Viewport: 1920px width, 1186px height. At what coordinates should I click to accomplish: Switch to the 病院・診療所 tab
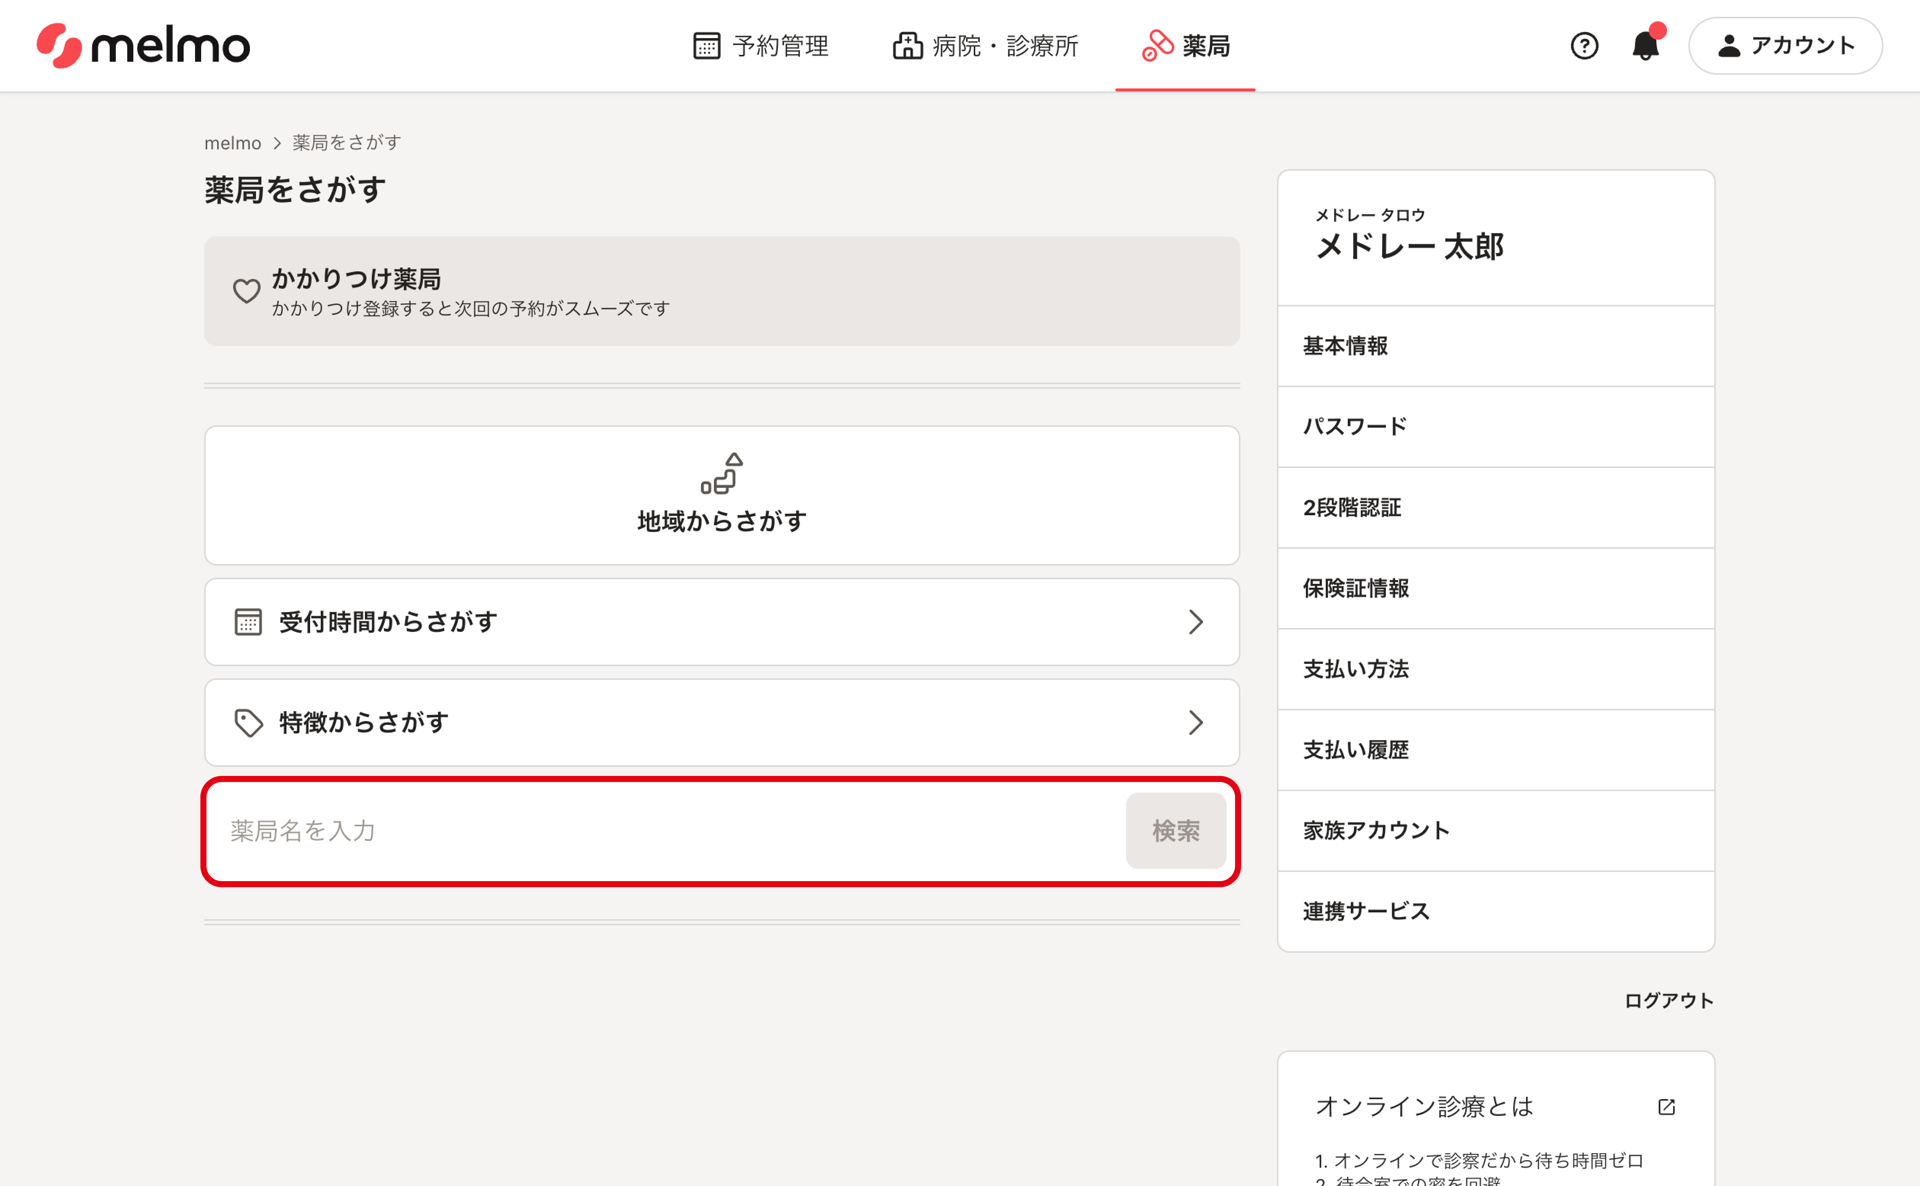point(985,45)
